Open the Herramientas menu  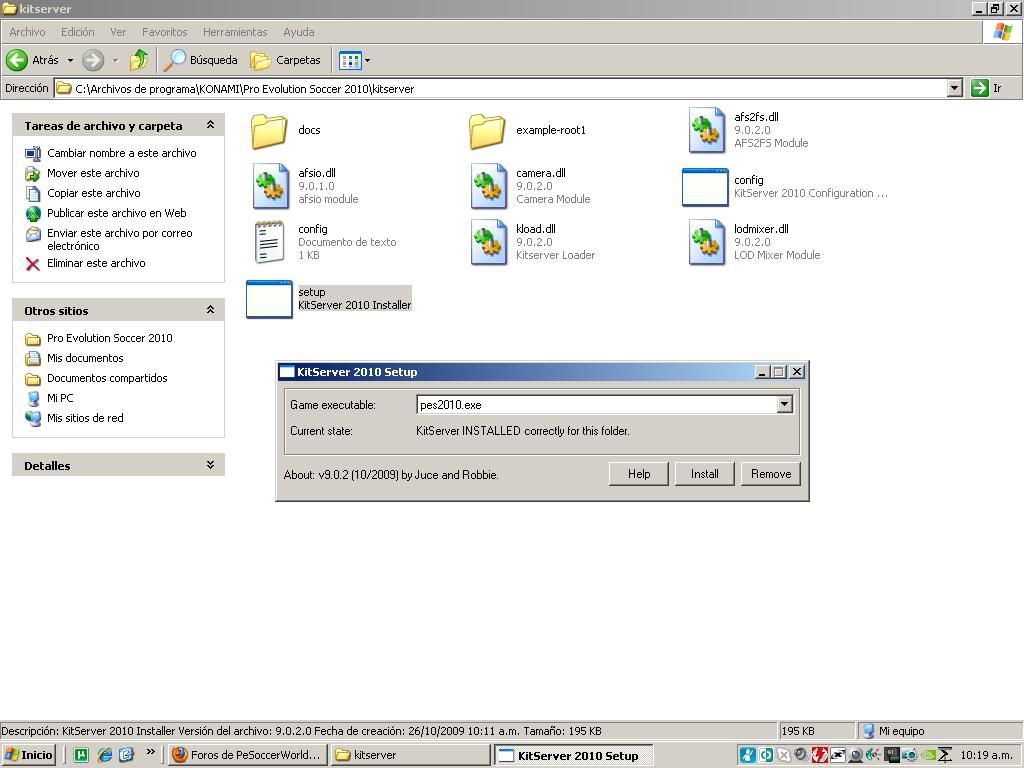tap(235, 32)
